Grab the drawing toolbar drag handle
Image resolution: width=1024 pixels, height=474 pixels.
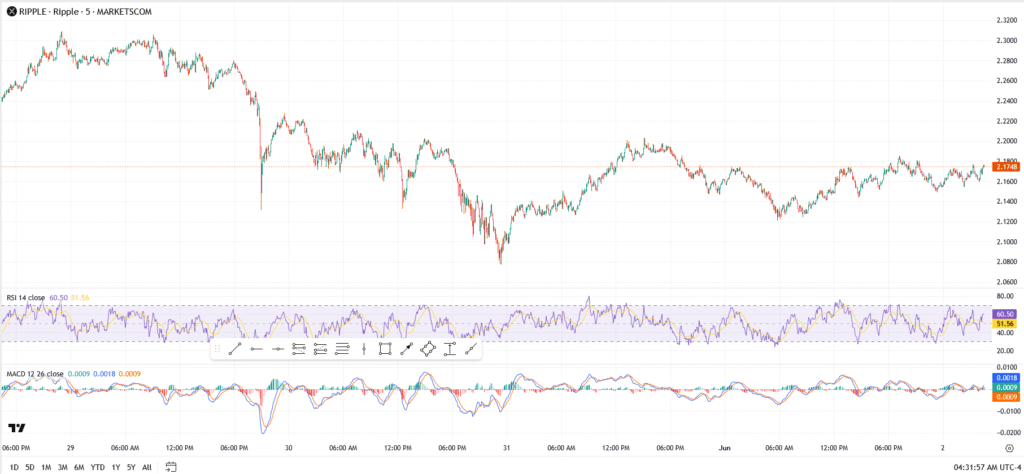coord(217,349)
